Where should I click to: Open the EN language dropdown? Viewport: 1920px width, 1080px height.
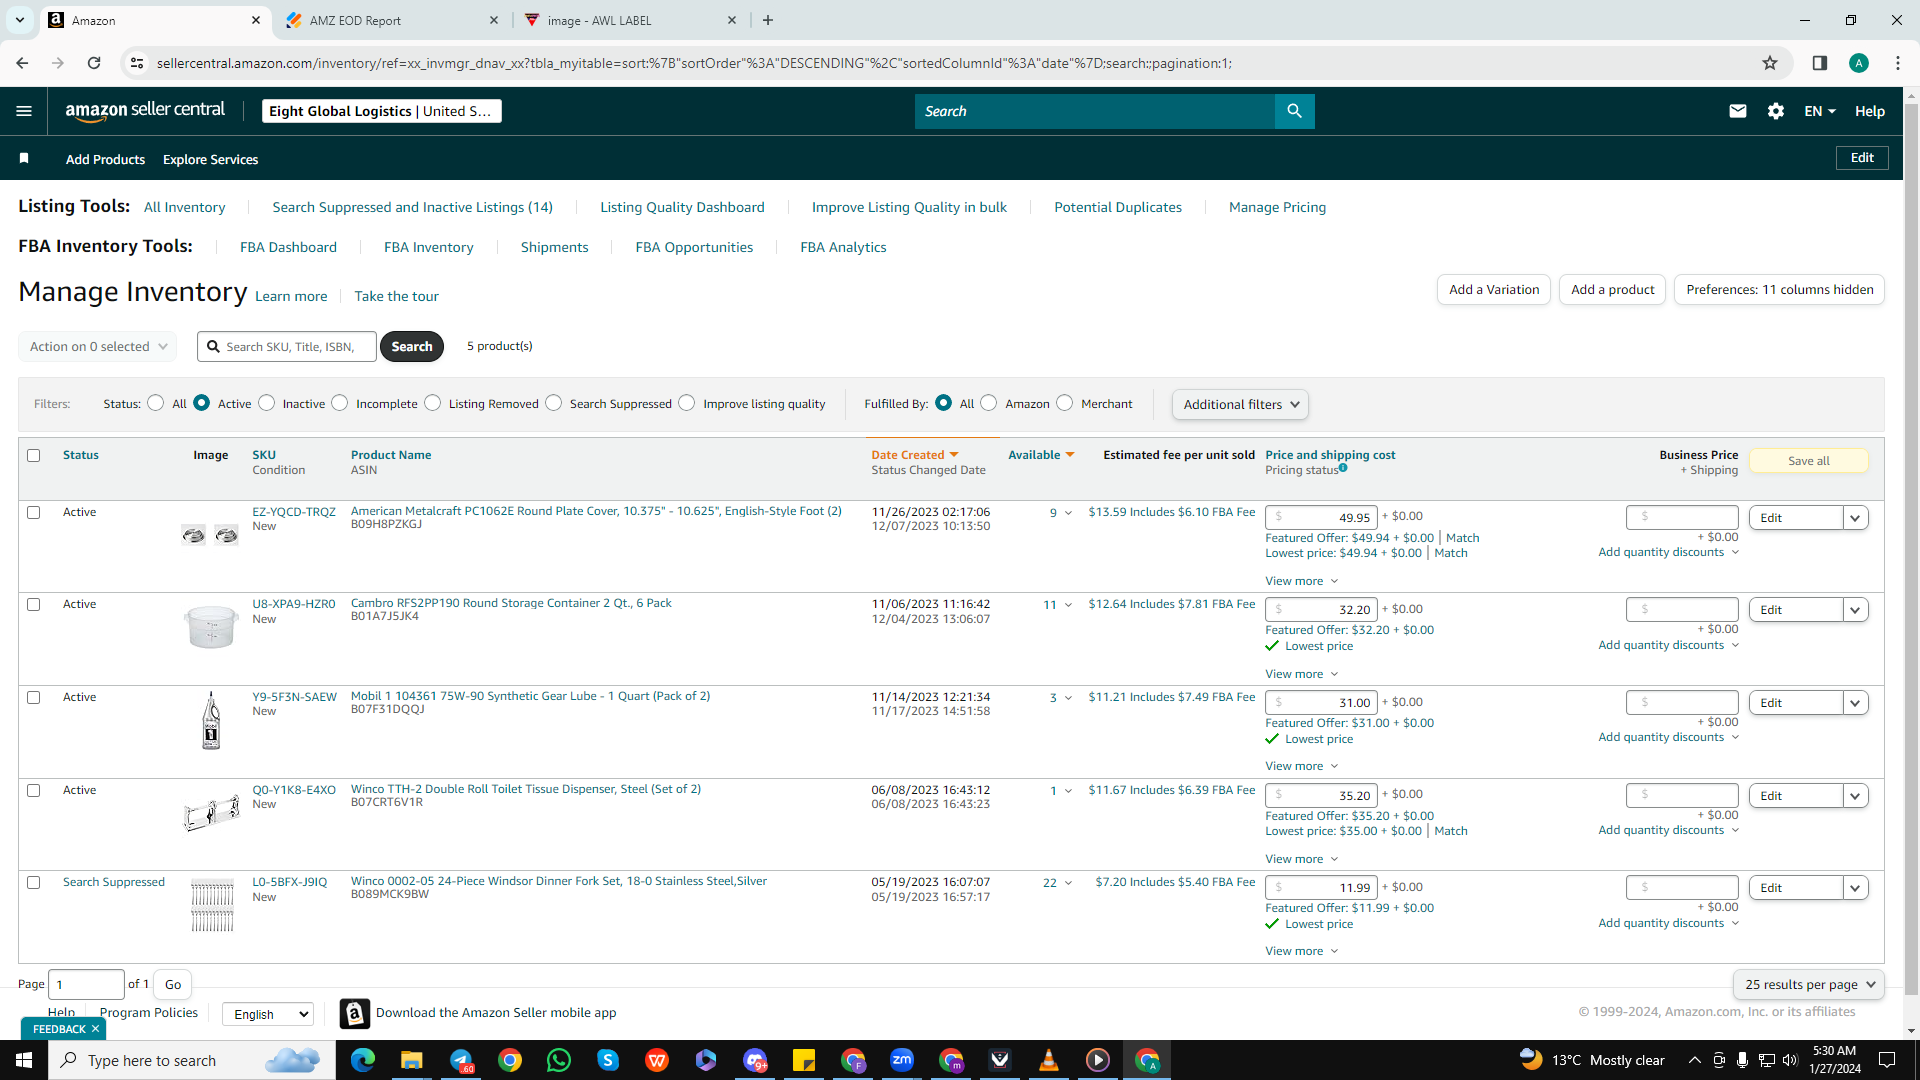coord(1820,111)
